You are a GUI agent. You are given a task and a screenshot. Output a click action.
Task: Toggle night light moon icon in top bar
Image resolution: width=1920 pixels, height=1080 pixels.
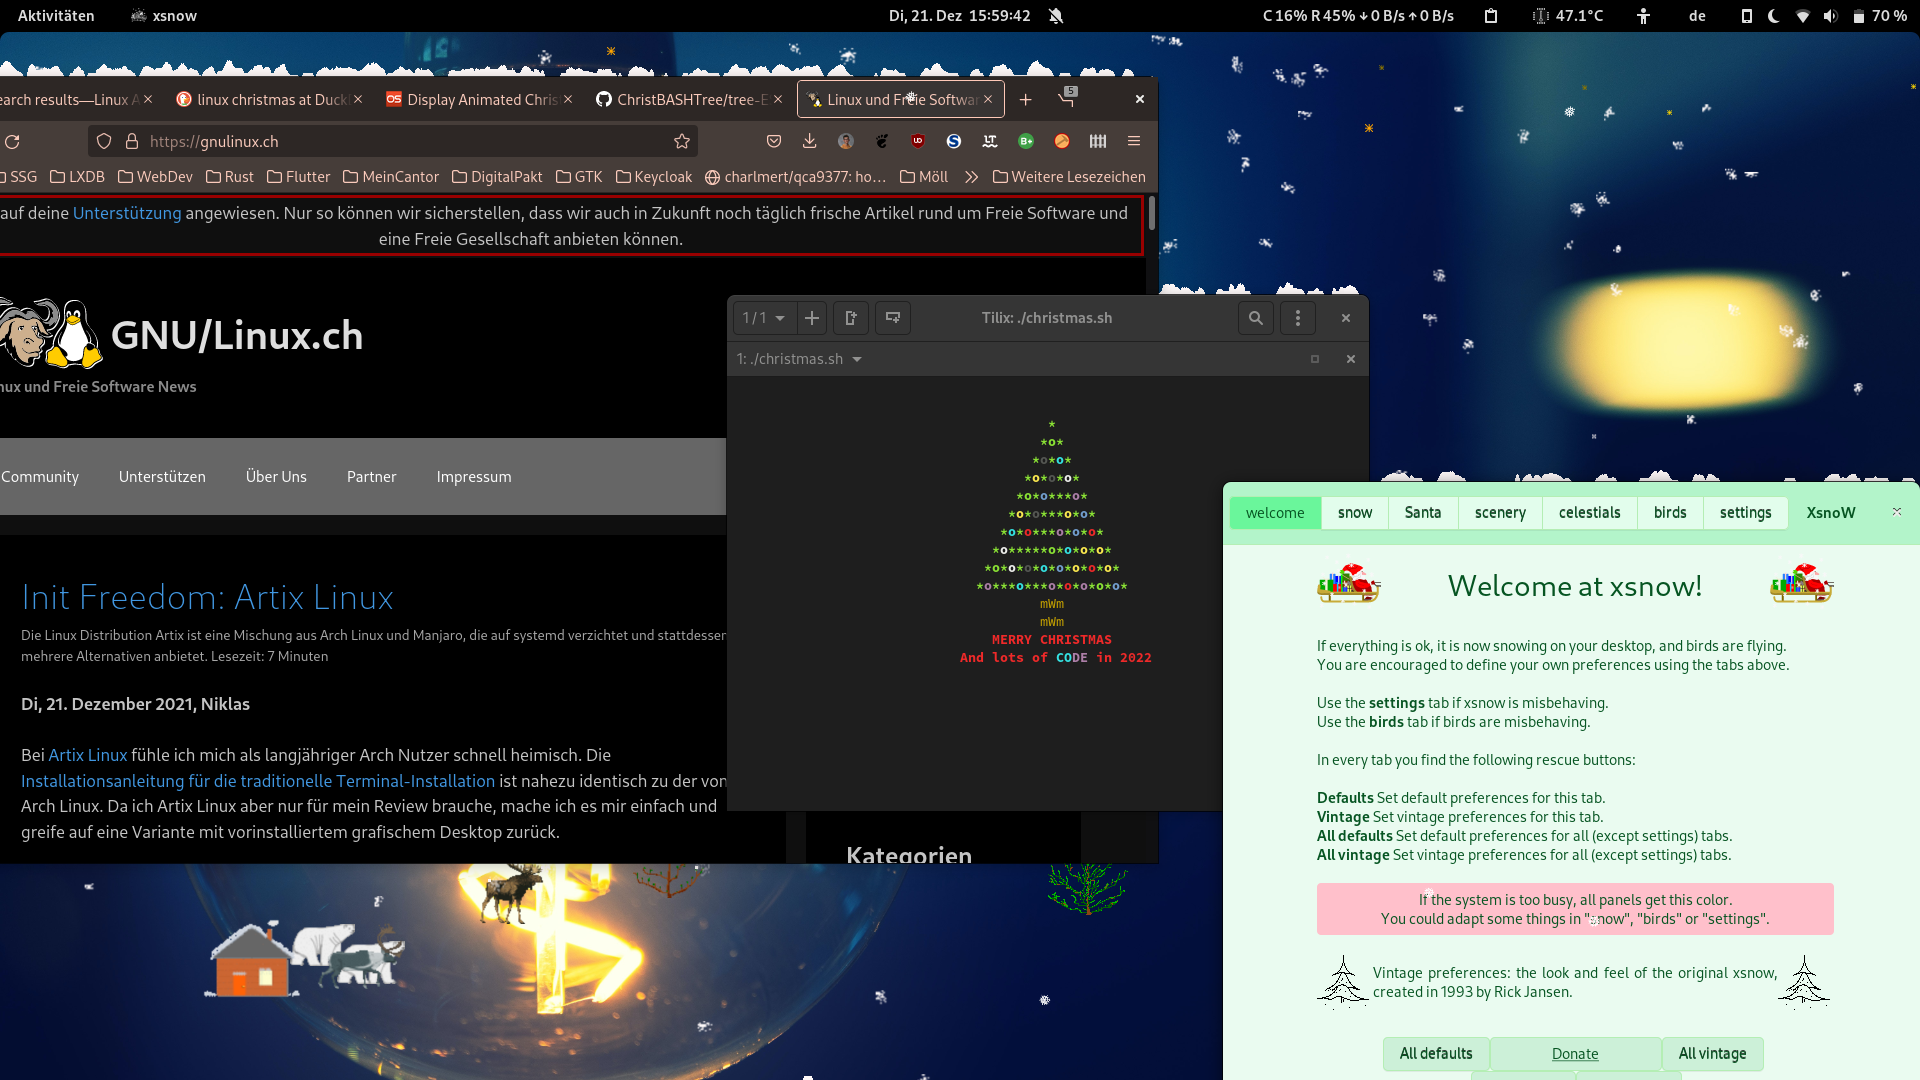1774,16
